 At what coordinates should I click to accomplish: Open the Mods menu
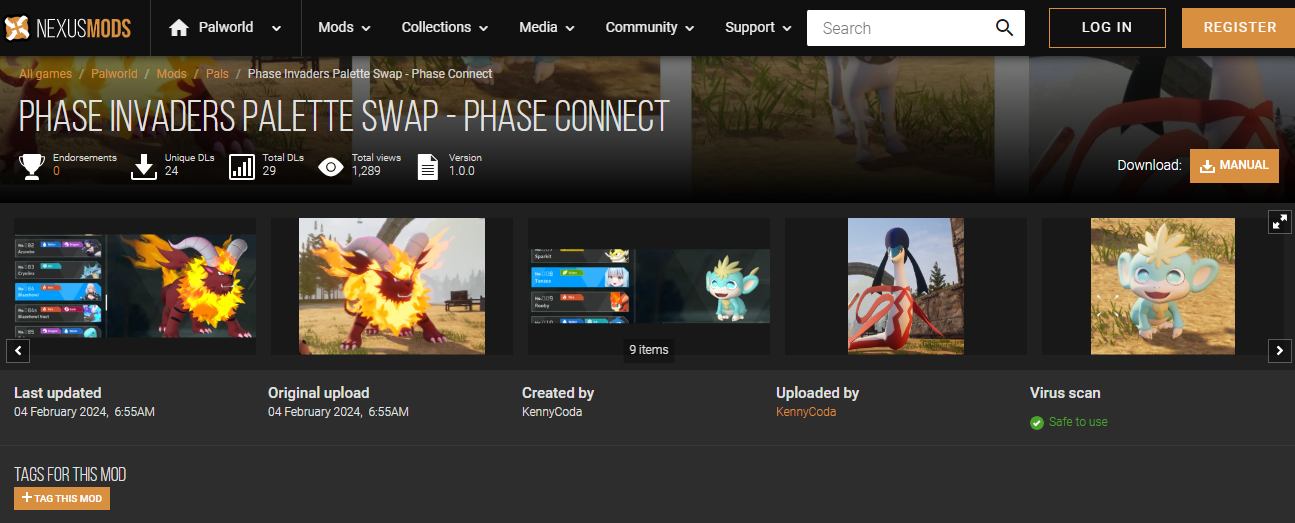[344, 28]
